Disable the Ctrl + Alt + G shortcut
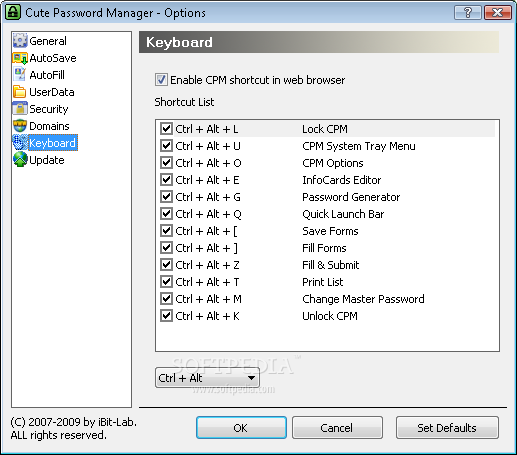 tap(166, 197)
